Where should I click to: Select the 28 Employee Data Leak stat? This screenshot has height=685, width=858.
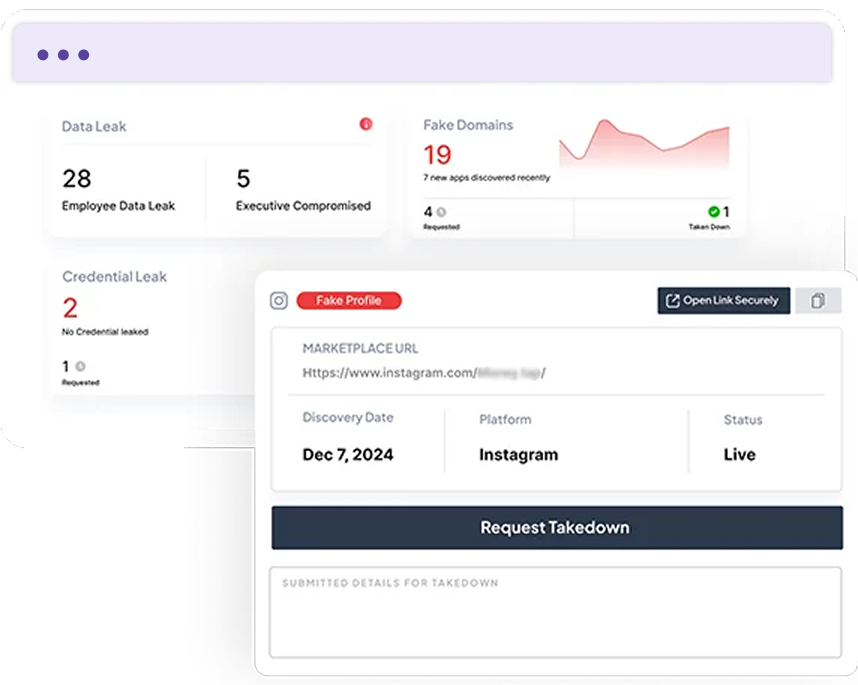118,190
